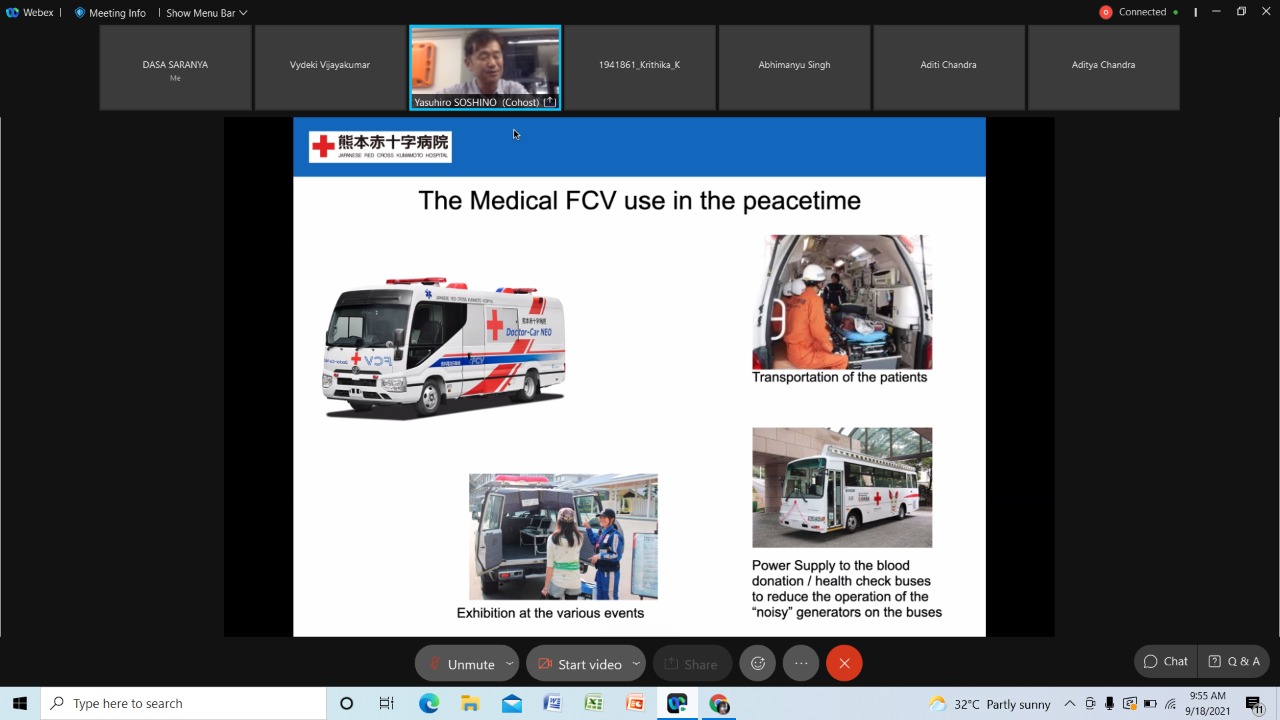The image size is (1280, 720).
Task: Open Microsoft Word from the taskbar
Action: (x=553, y=704)
